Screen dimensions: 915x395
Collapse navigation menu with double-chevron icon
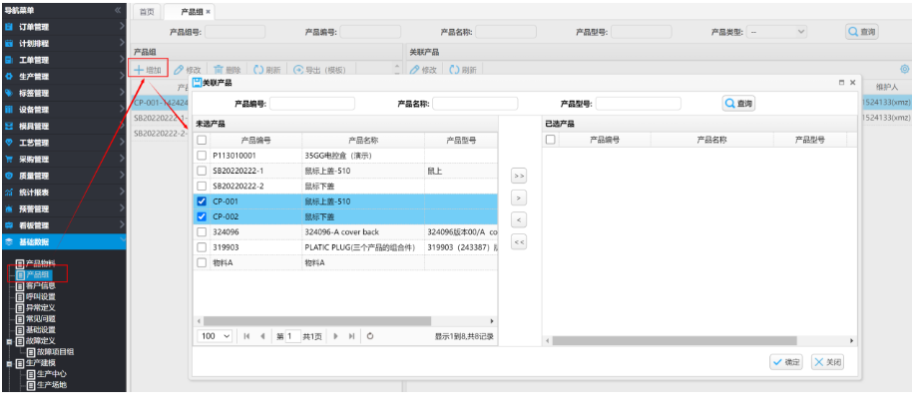pos(118,10)
